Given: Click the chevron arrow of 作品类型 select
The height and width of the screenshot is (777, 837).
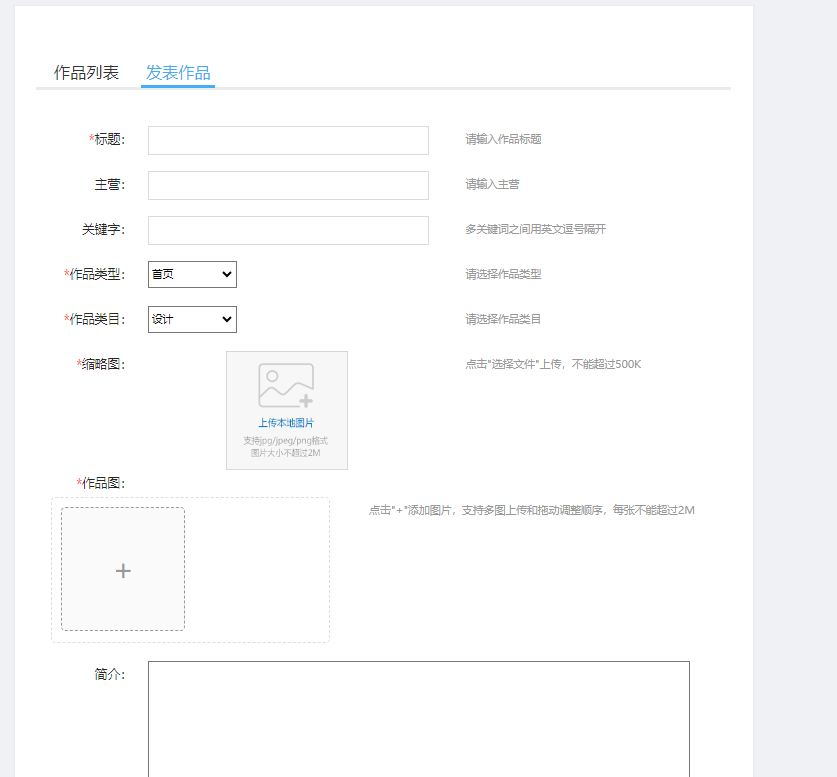Looking at the screenshot, I should click(227, 274).
